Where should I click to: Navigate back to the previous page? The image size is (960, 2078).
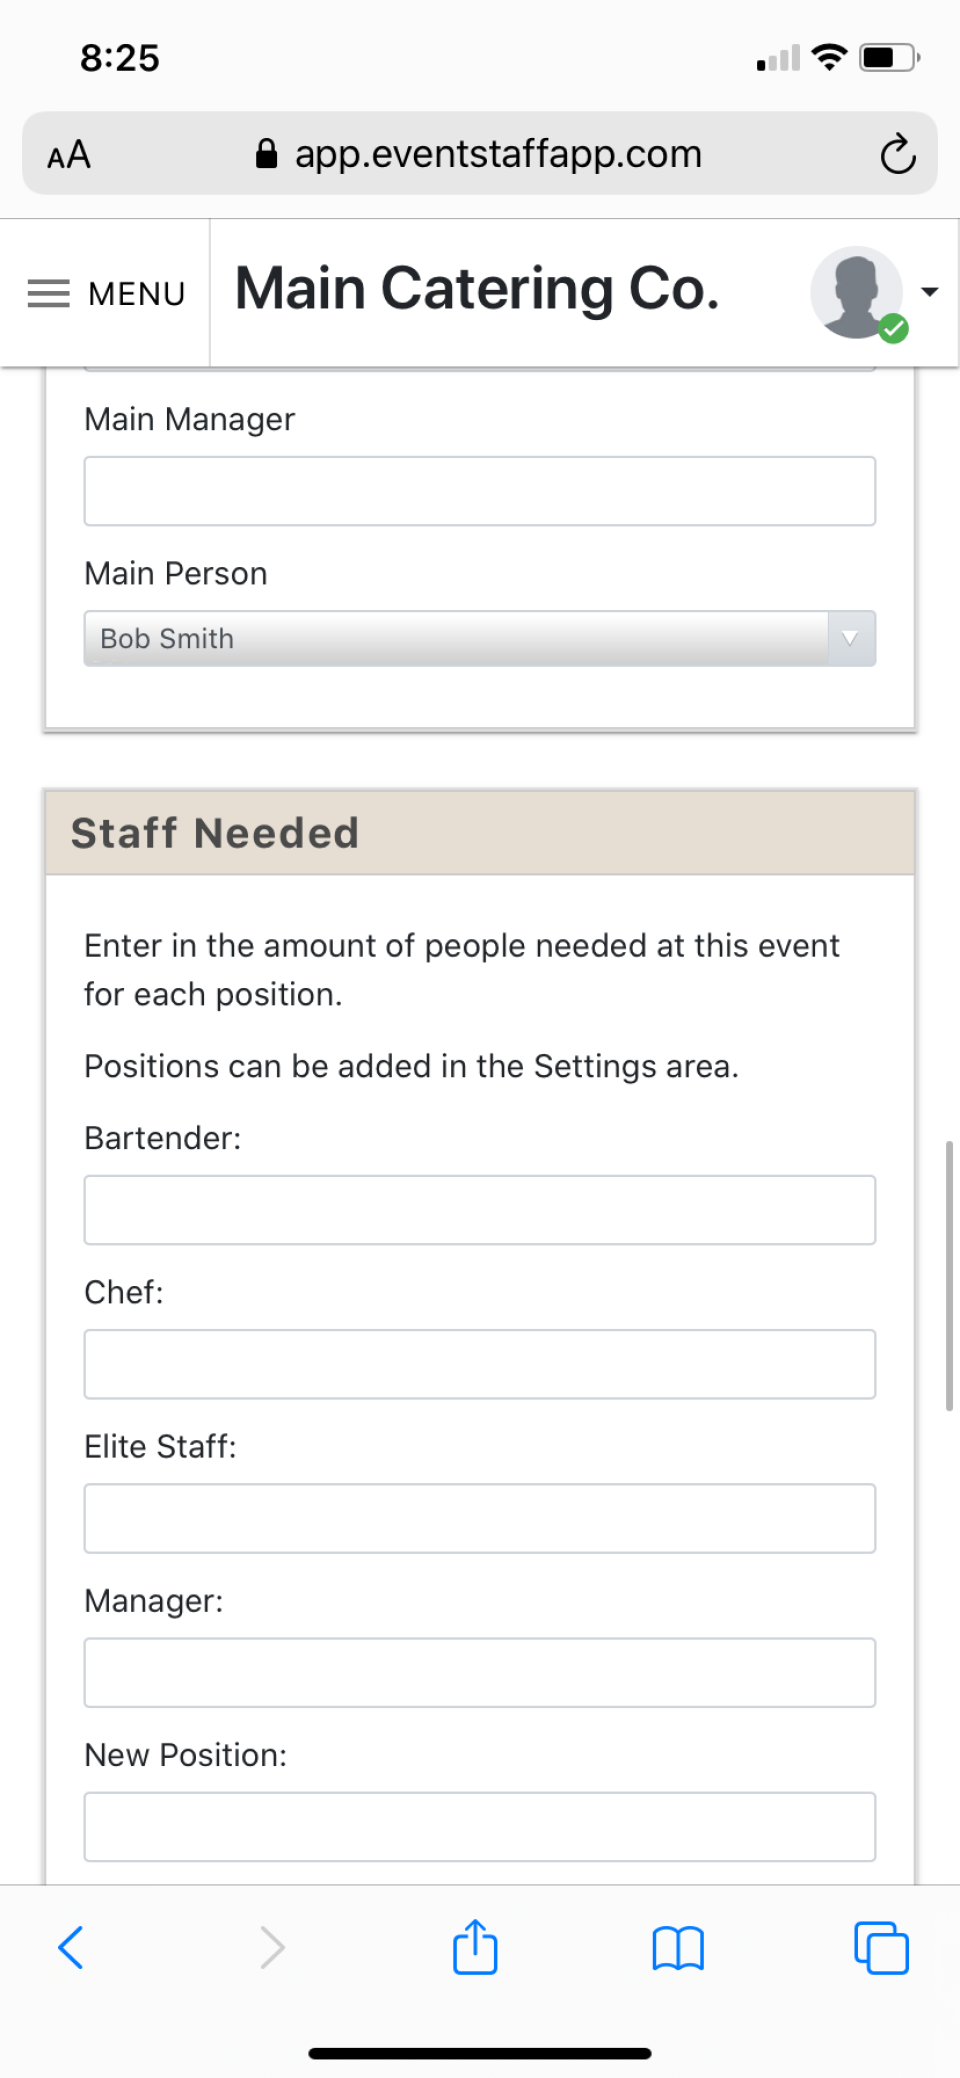(69, 1947)
